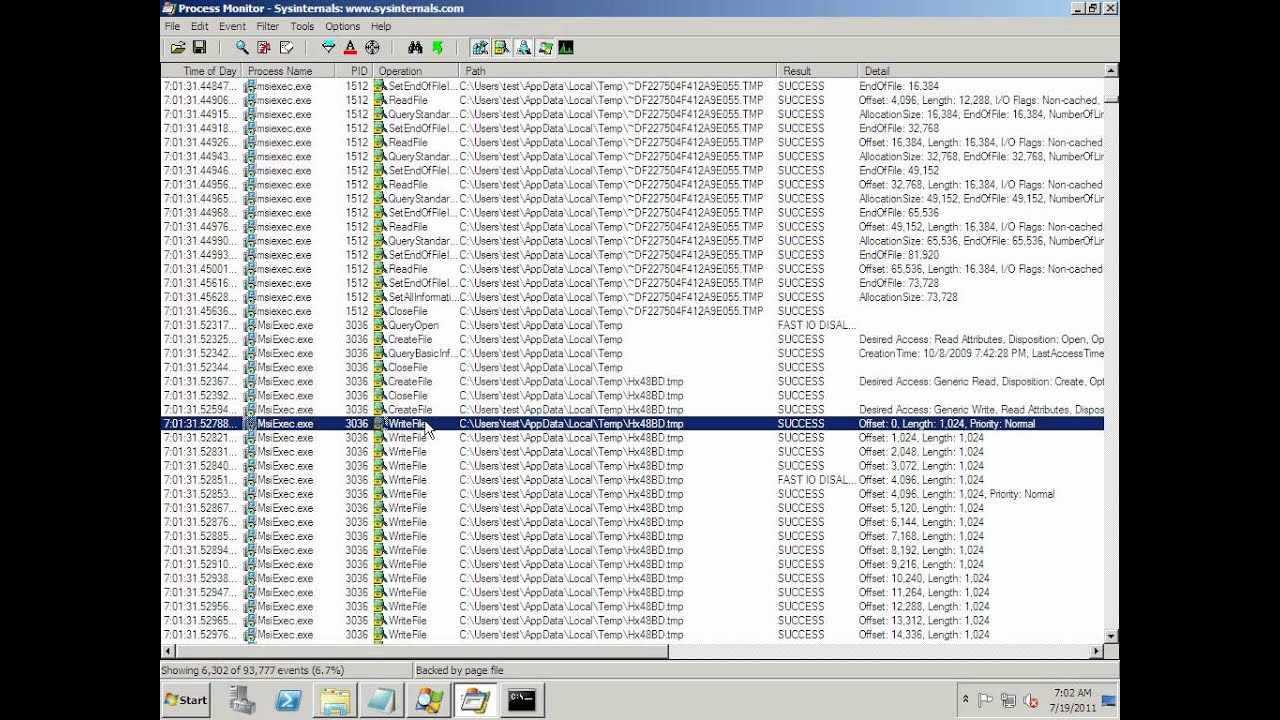Image resolution: width=1280 pixels, height=720 pixels.
Task: Select the QueryOpen row for the Temp folder
Action: 632,326
